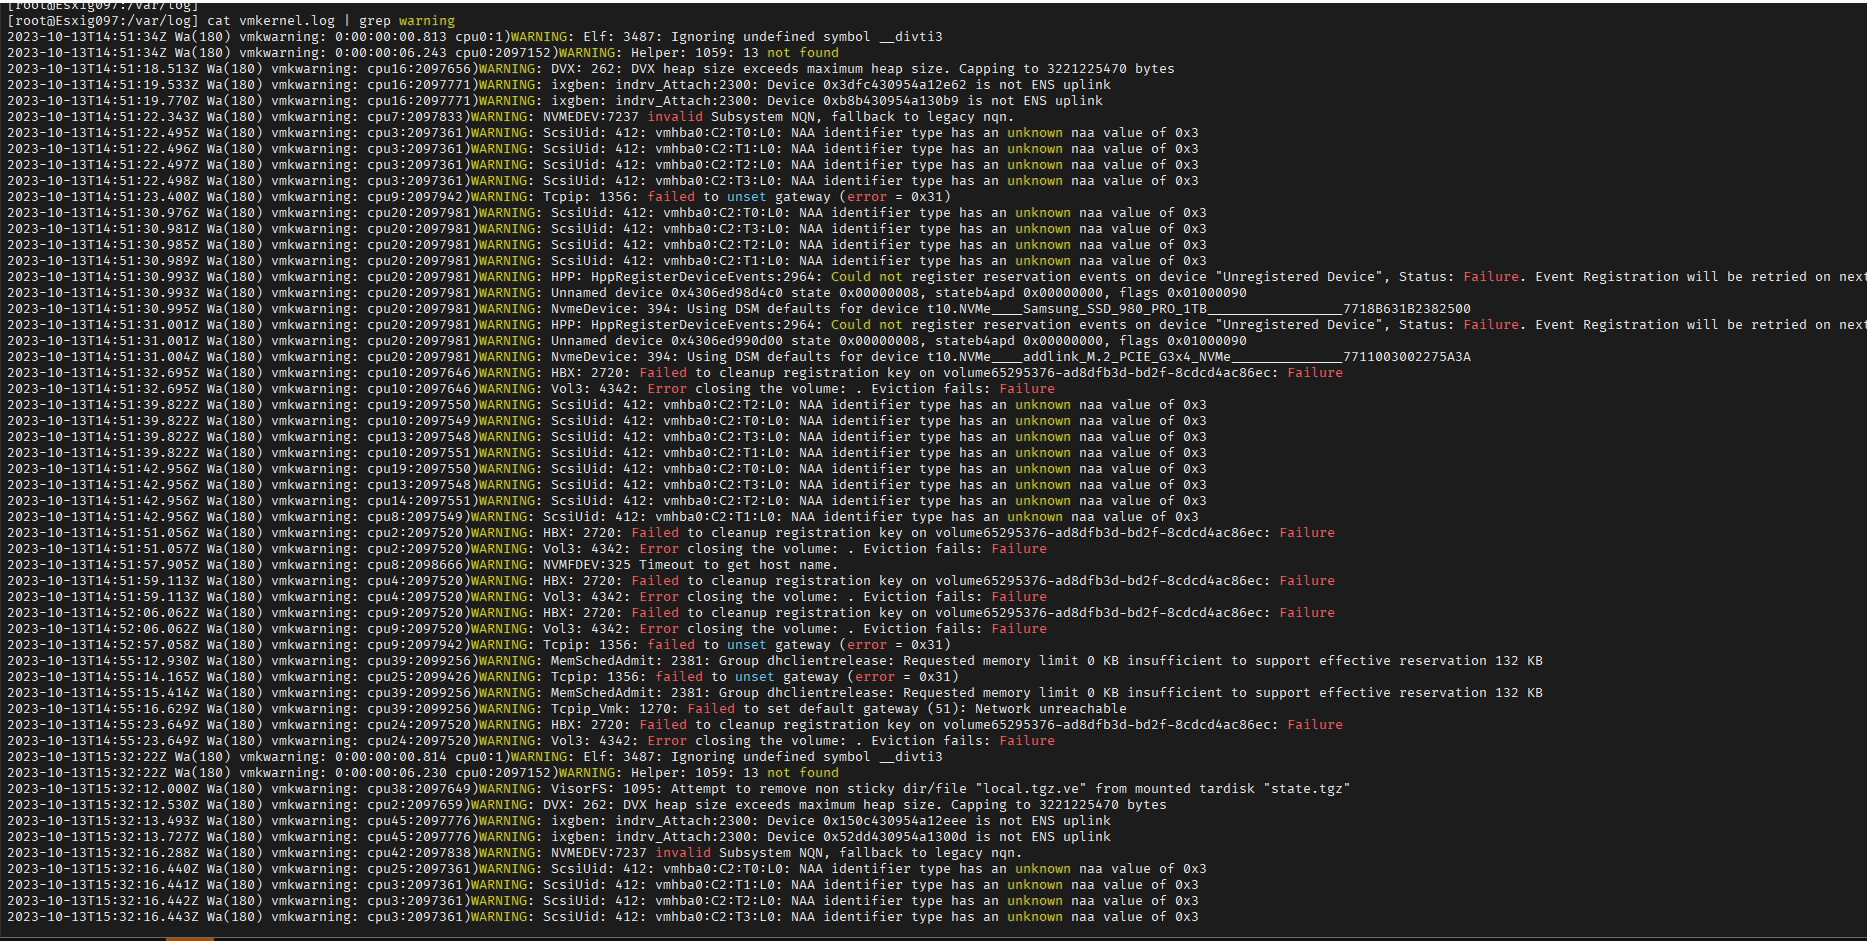Click device ID '0x52dd430954a1300d' in ixgben line
This screenshot has width=1867, height=941.
point(895,837)
